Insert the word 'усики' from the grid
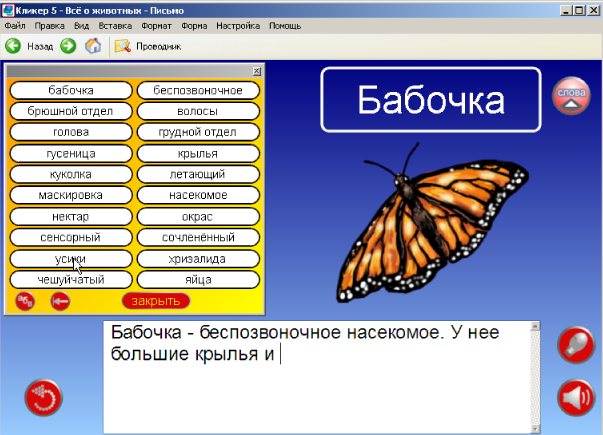 point(70,259)
